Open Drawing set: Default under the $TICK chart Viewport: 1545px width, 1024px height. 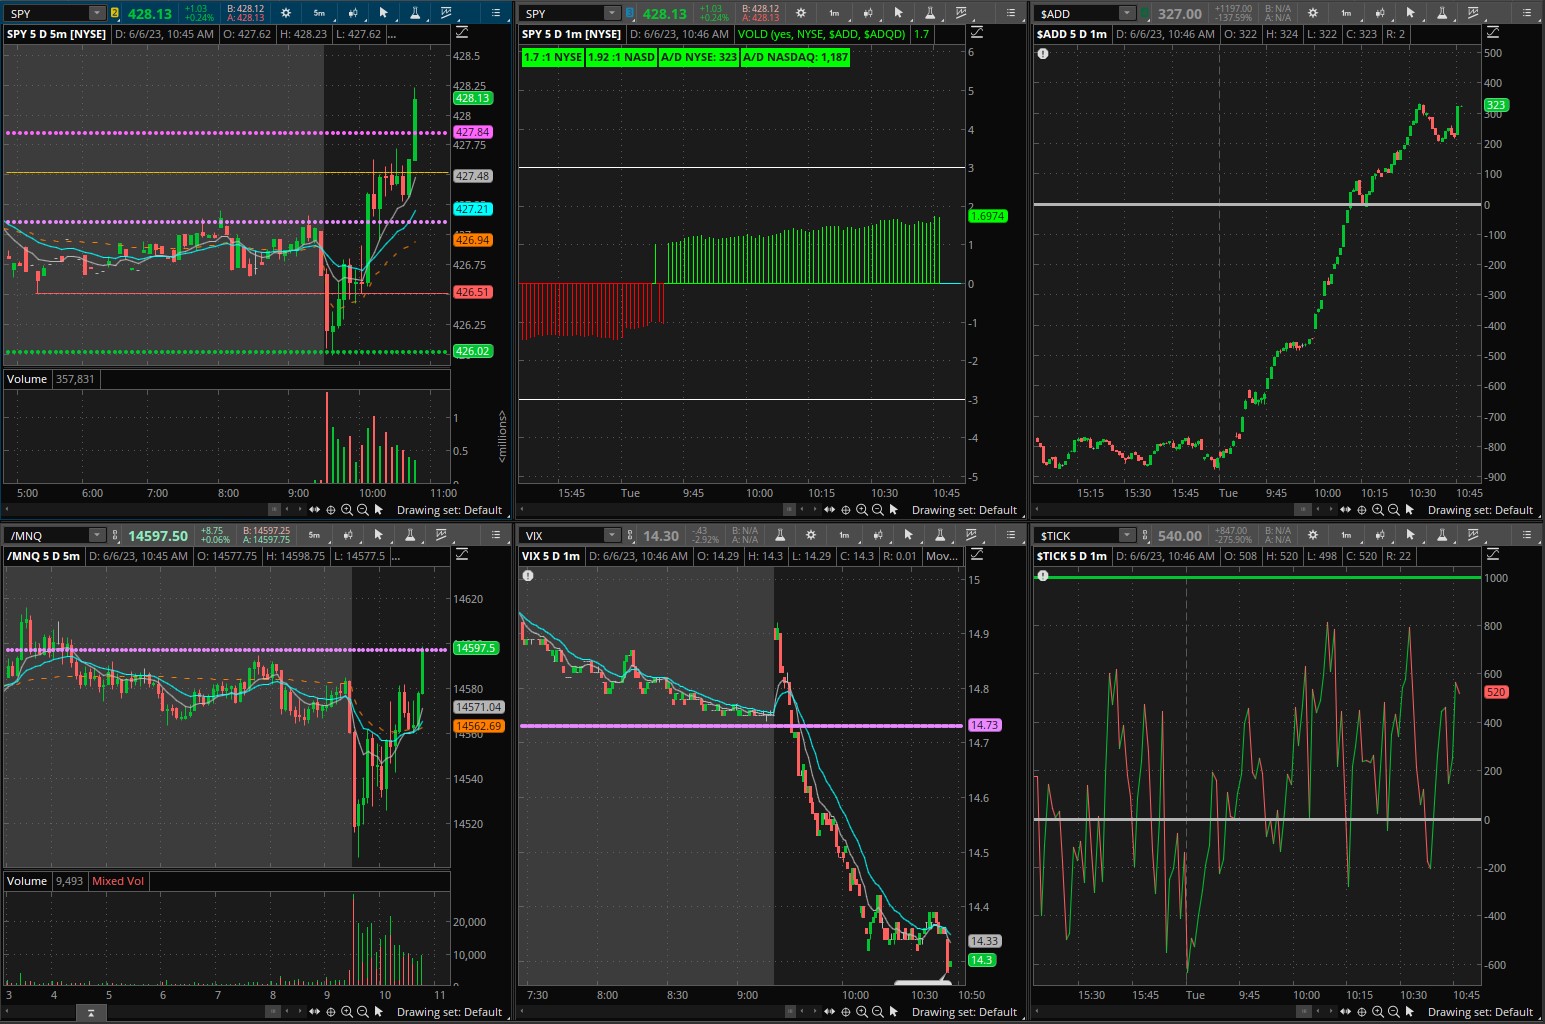1480,1012
